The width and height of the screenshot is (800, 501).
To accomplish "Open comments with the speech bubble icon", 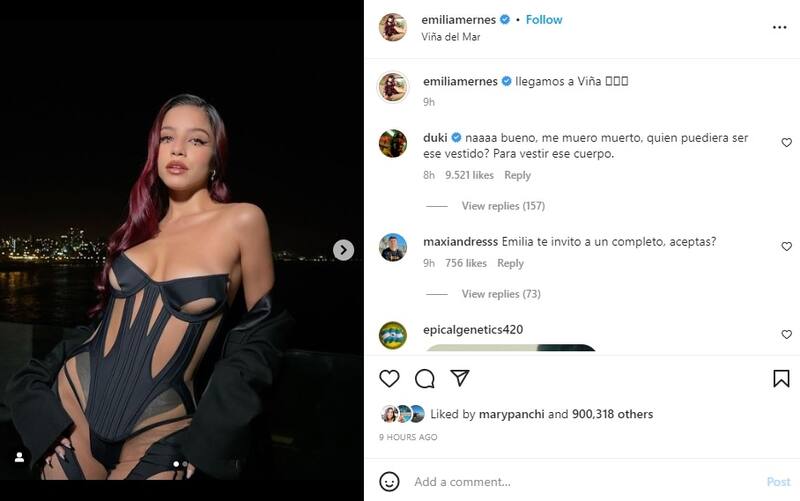I will (424, 378).
